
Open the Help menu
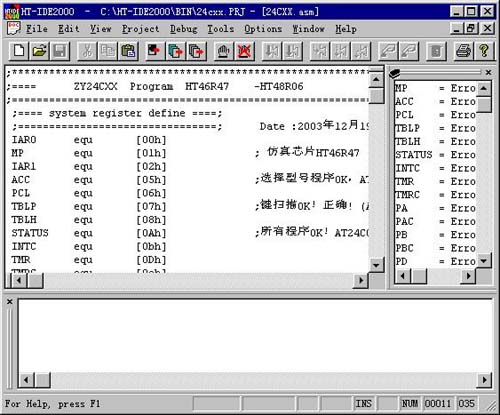pos(346,29)
